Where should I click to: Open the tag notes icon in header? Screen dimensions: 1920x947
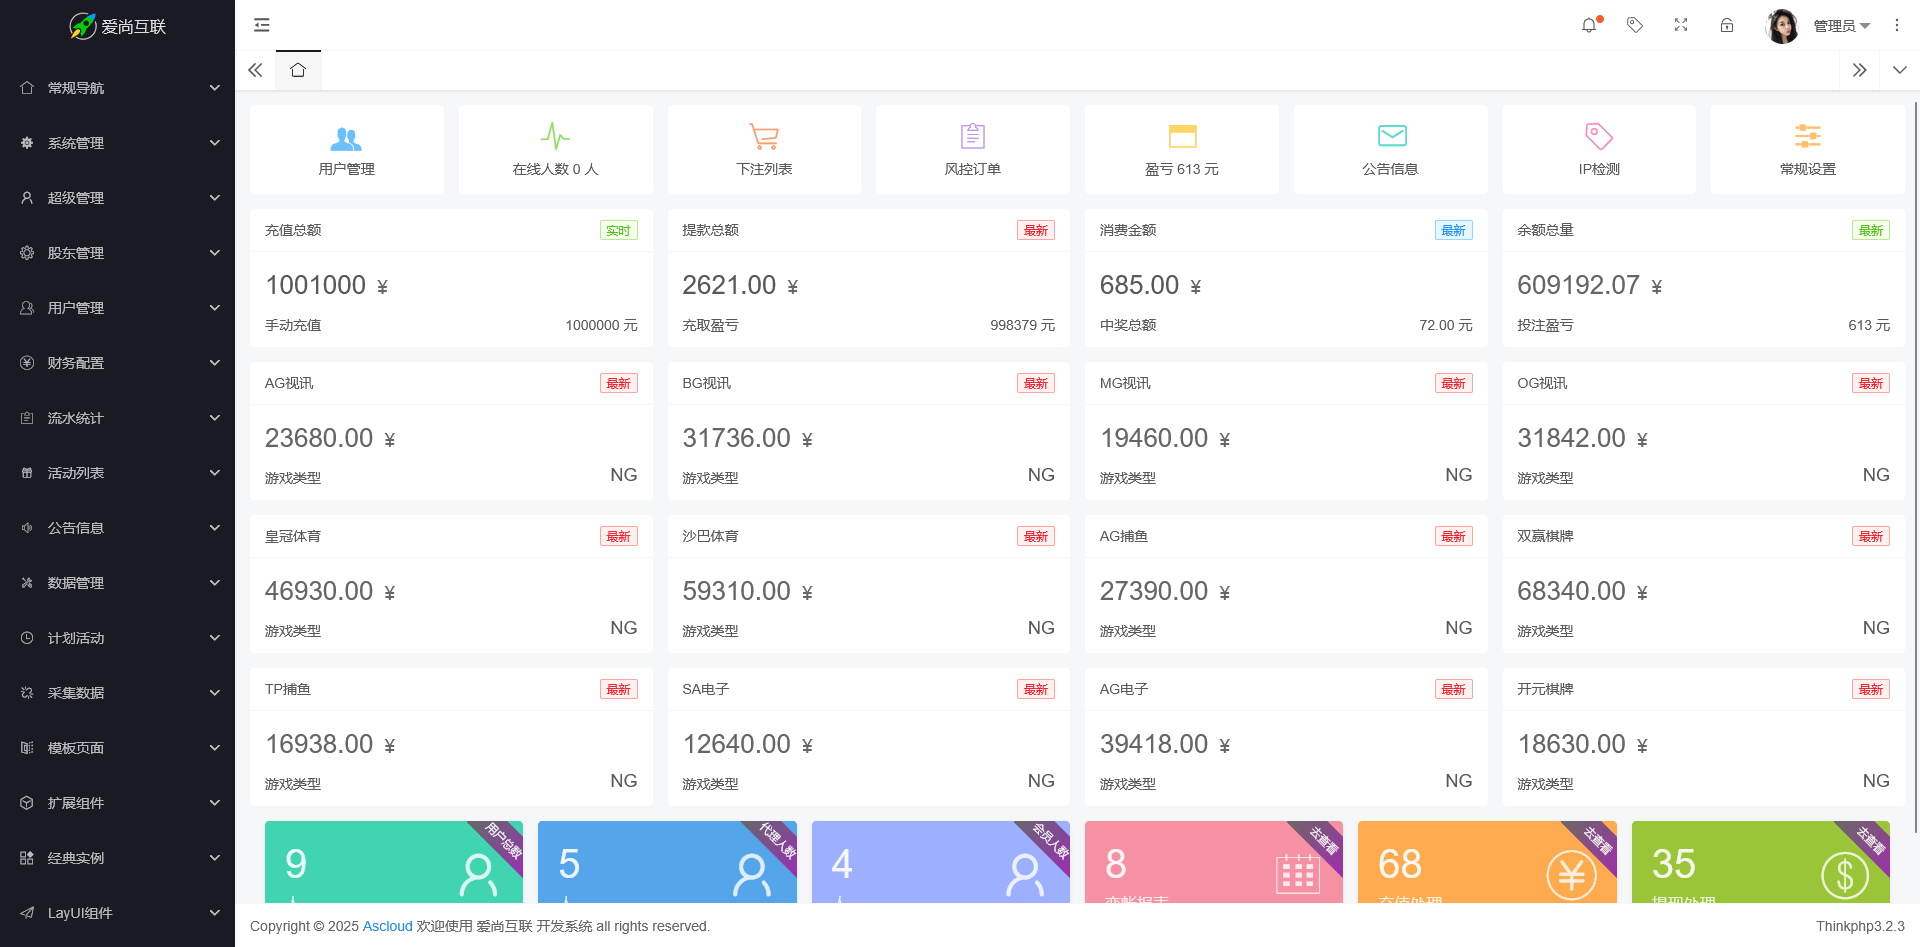pos(1635,25)
